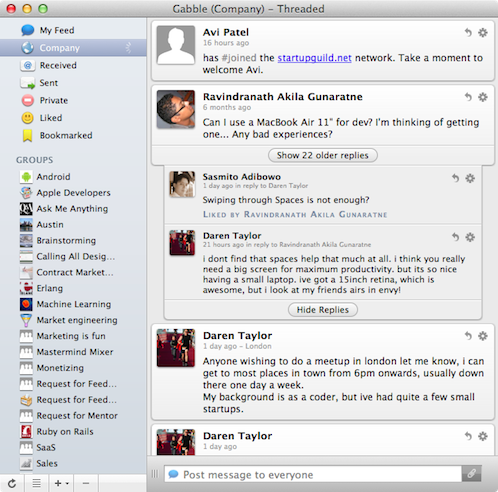
Task: Show Liked messages
Action: coord(73,118)
